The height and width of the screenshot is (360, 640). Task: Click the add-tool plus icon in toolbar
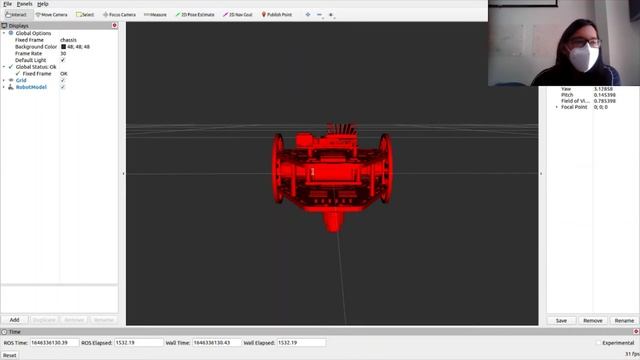click(308, 15)
